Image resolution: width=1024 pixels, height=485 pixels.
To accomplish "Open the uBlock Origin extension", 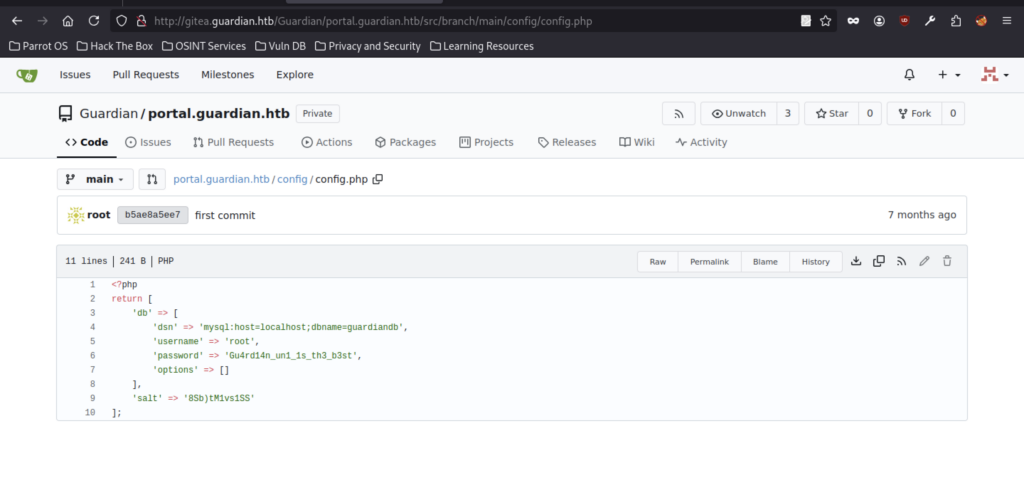I will coord(904,20).
